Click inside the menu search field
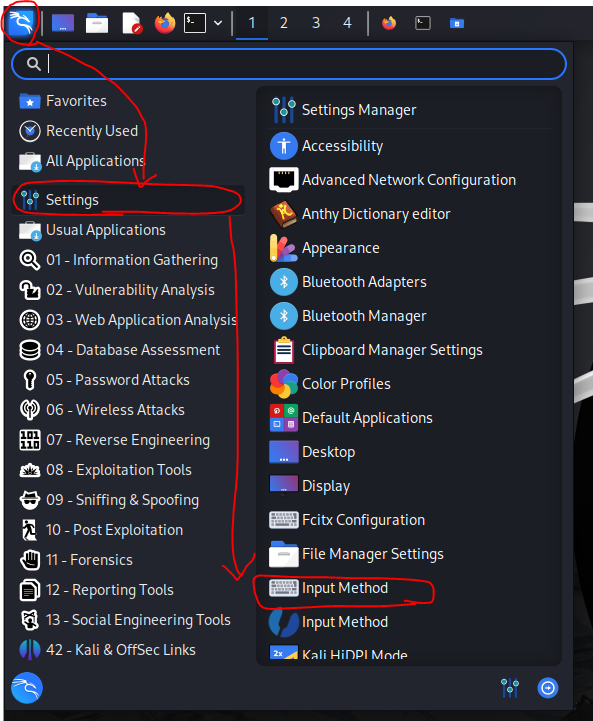The image size is (593, 721). pyautogui.click(x=289, y=64)
